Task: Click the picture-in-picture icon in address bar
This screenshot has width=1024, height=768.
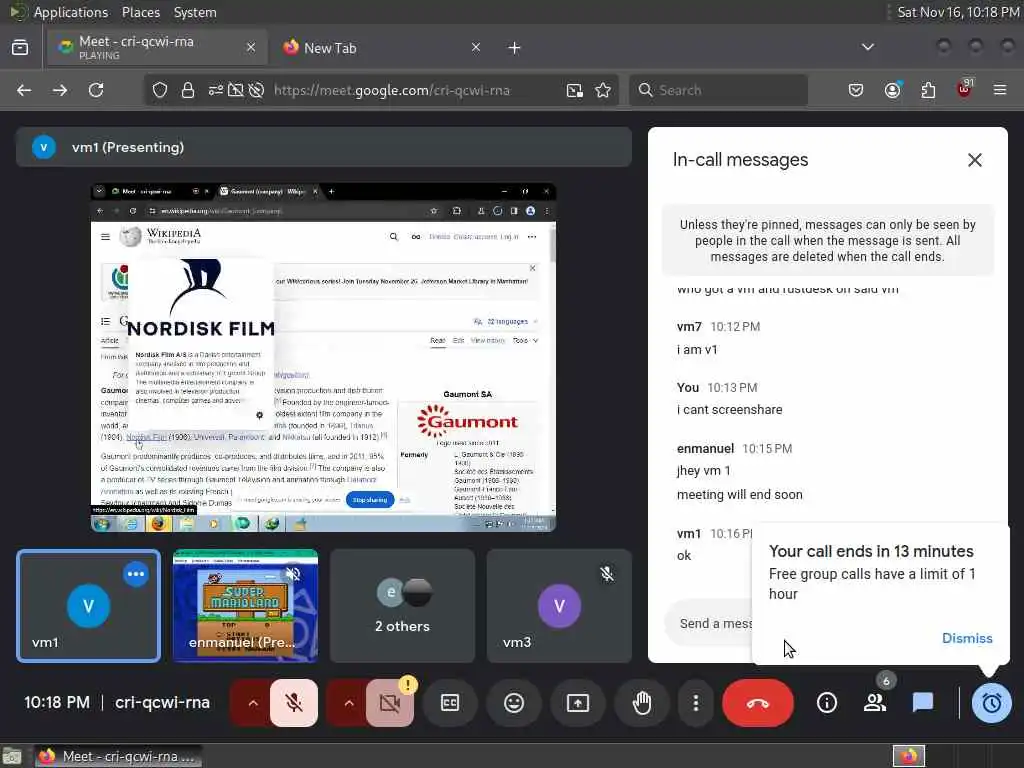Action: (x=574, y=90)
